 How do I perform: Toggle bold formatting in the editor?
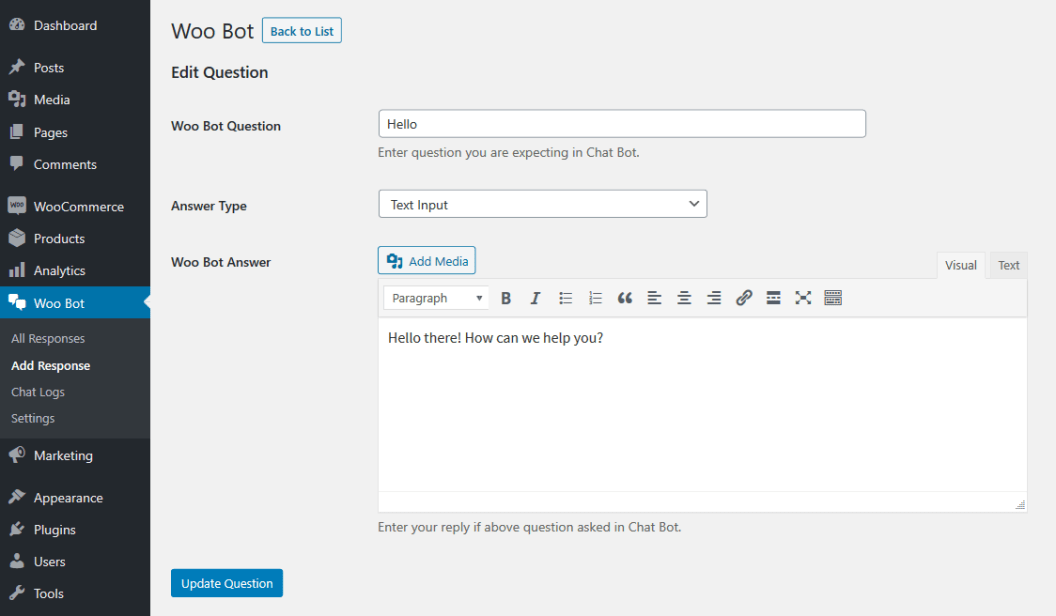tap(506, 298)
